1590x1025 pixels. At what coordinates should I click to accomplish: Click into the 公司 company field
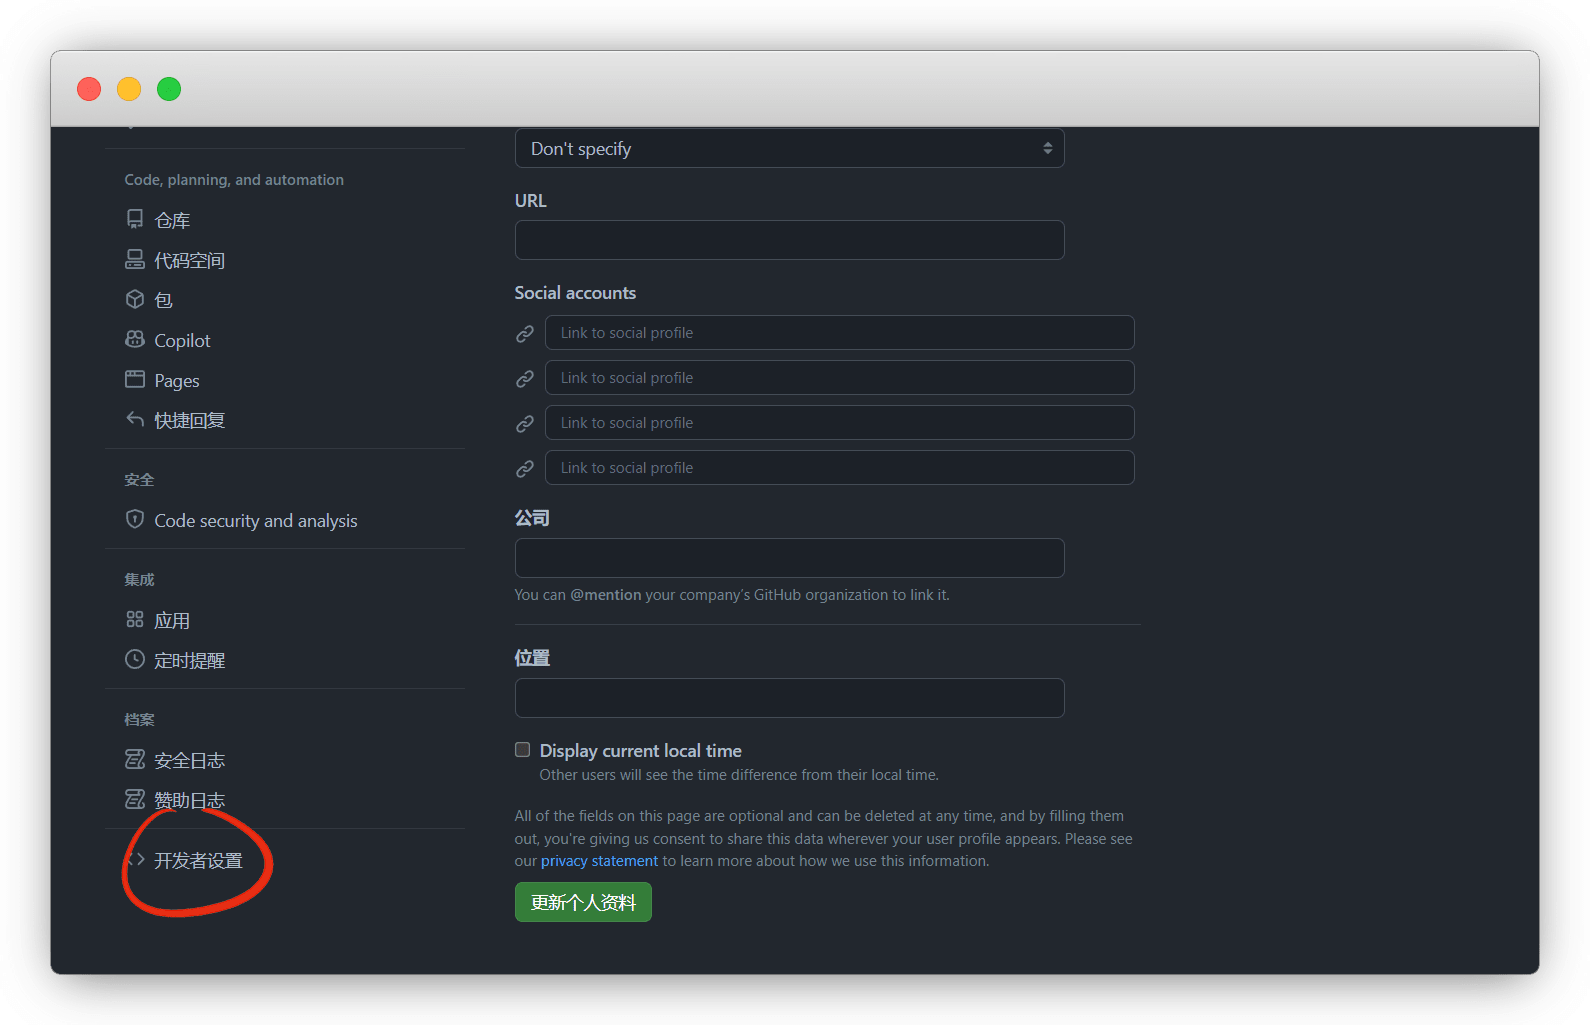click(789, 558)
